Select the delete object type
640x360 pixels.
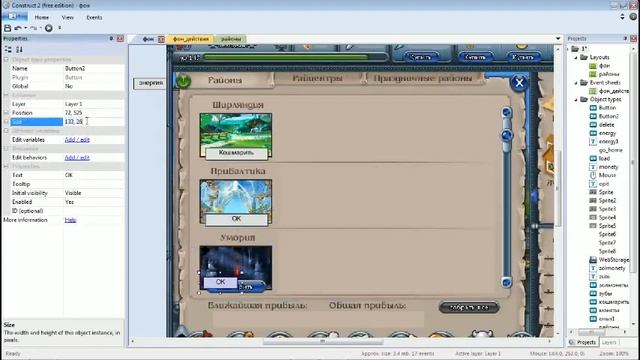606,125
